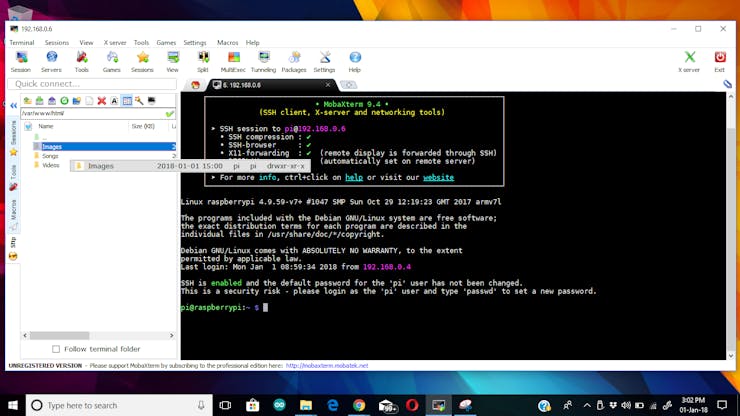Image resolution: width=740 pixels, height=416 pixels.
Task: Open the Tools toolbar button
Action: pos(82,62)
